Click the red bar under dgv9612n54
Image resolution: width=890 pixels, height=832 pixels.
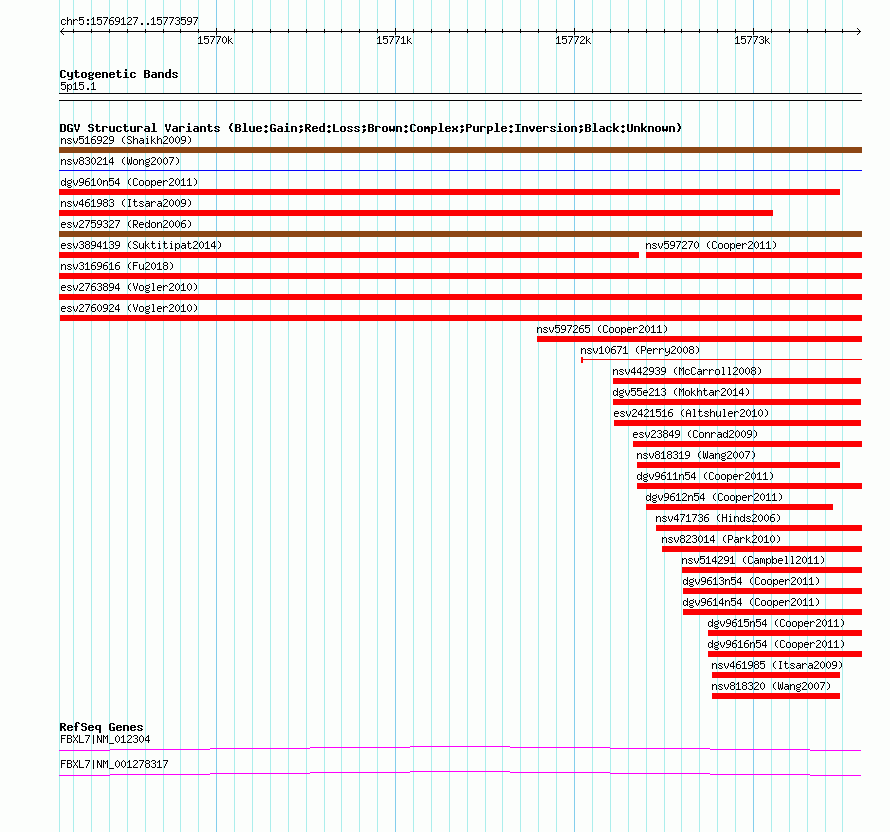(x=740, y=507)
